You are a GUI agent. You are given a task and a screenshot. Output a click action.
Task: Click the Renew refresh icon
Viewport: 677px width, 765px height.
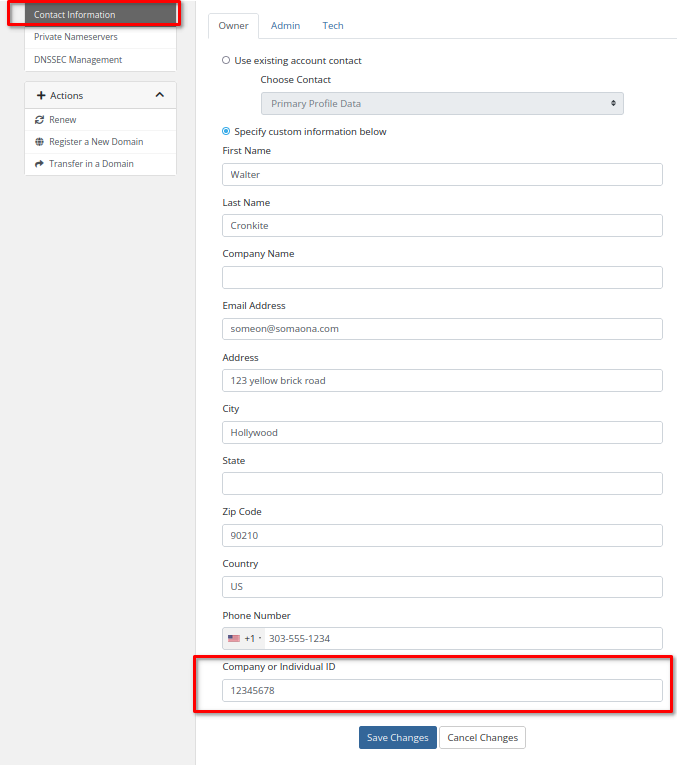[x=40, y=120]
